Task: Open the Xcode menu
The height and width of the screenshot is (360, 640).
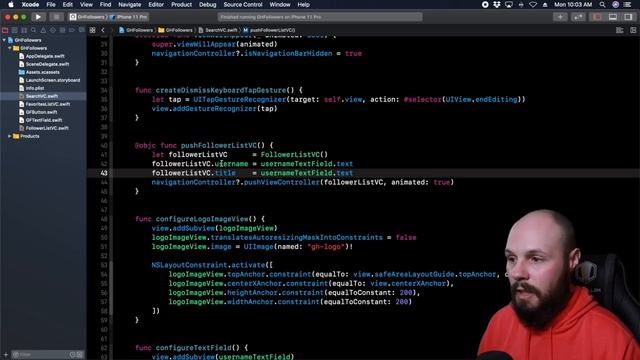Action: (x=30, y=4)
